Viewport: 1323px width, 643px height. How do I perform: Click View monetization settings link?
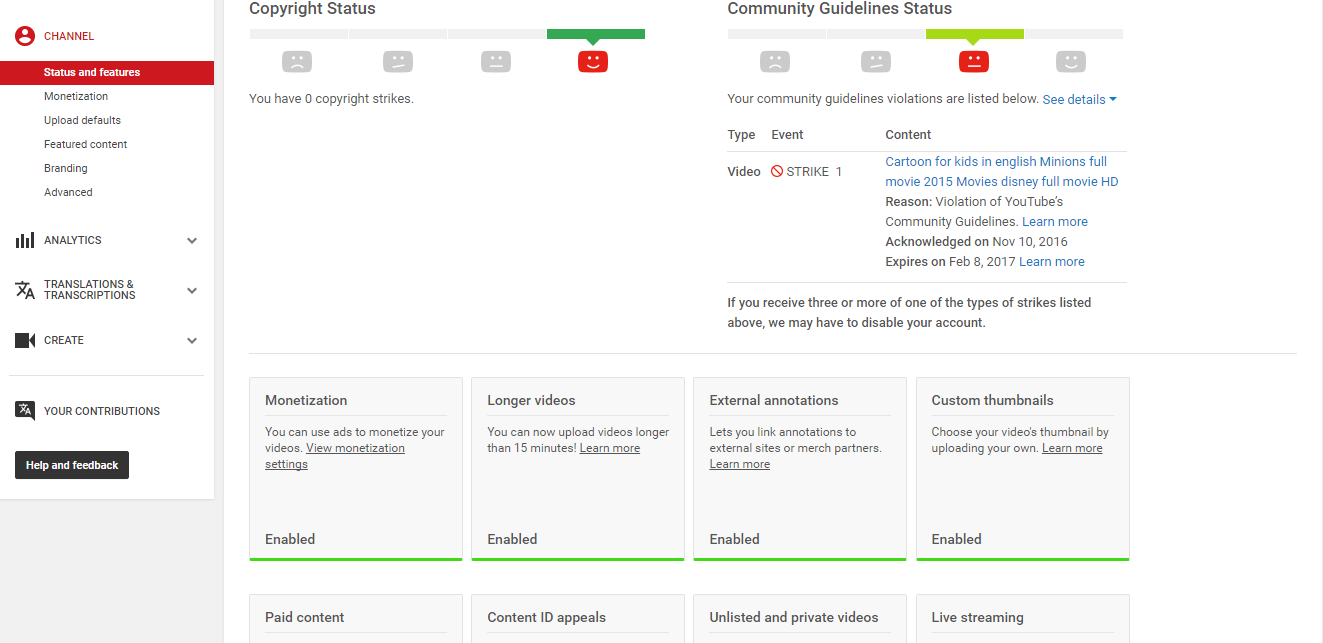pos(355,448)
